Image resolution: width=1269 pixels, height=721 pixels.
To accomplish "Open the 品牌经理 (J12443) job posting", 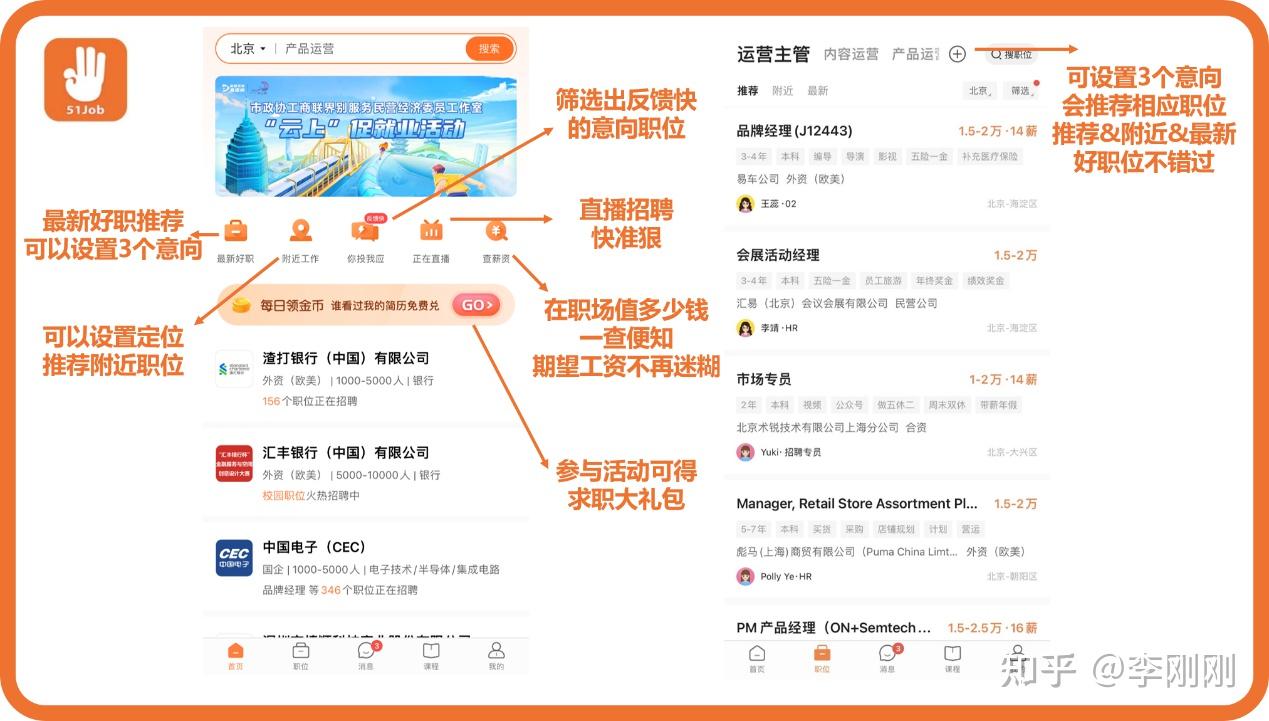I will click(x=887, y=167).
